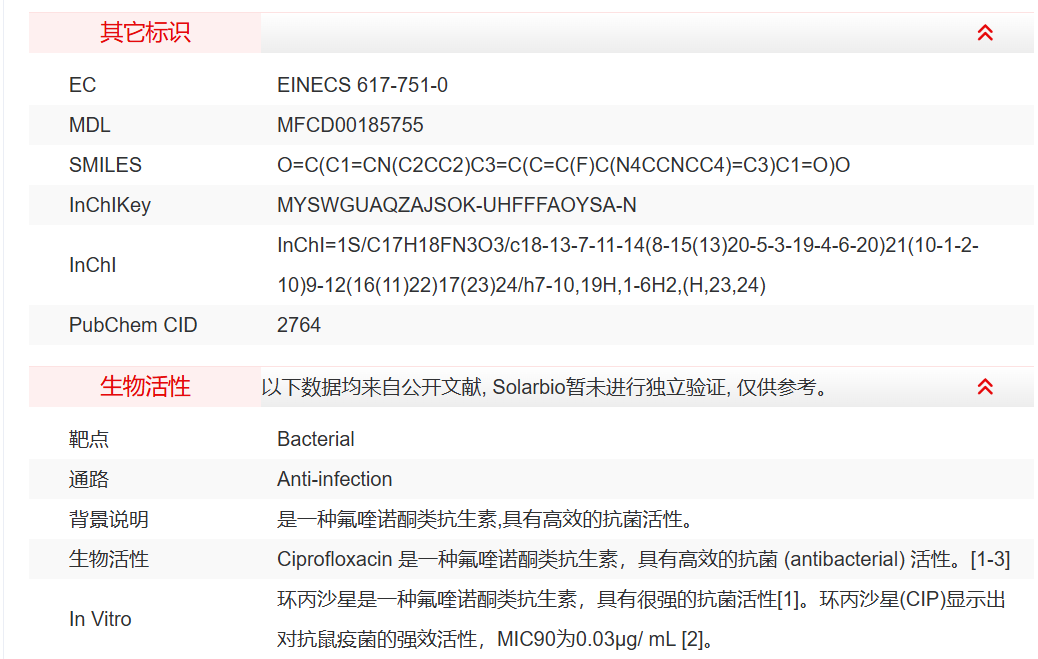The width and height of the screenshot is (1038, 659).
Task: Click the InChI string value
Action: pyautogui.click(x=627, y=265)
